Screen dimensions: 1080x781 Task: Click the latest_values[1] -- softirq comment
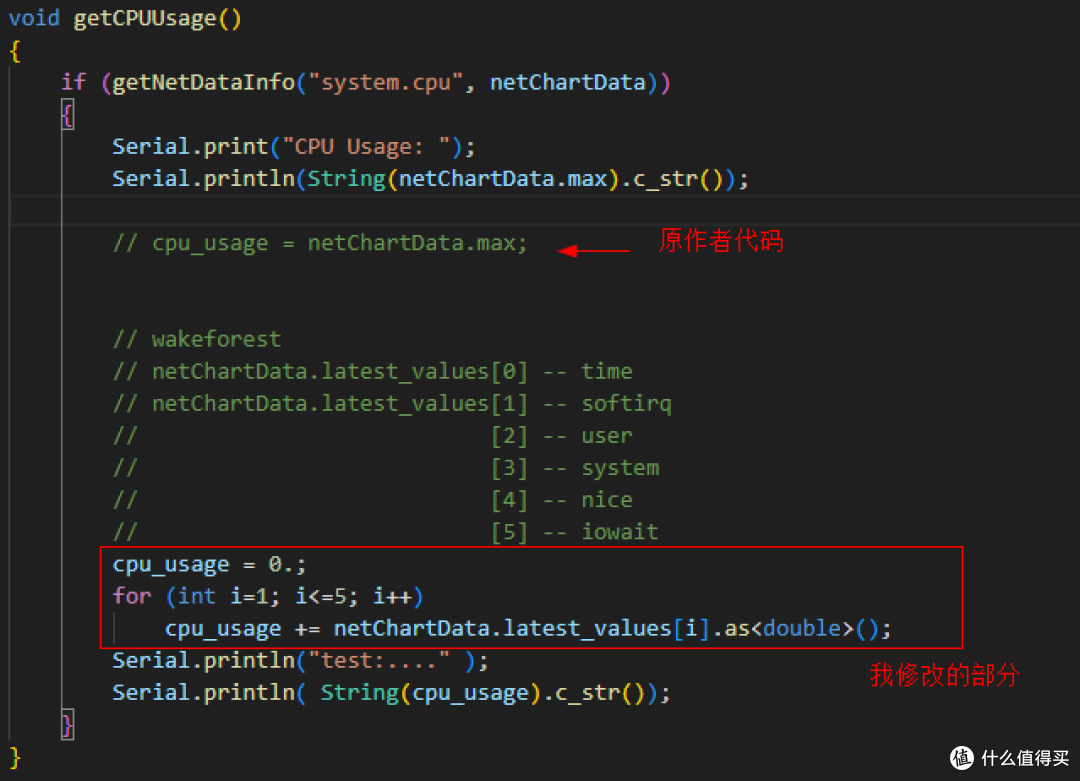pos(392,404)
